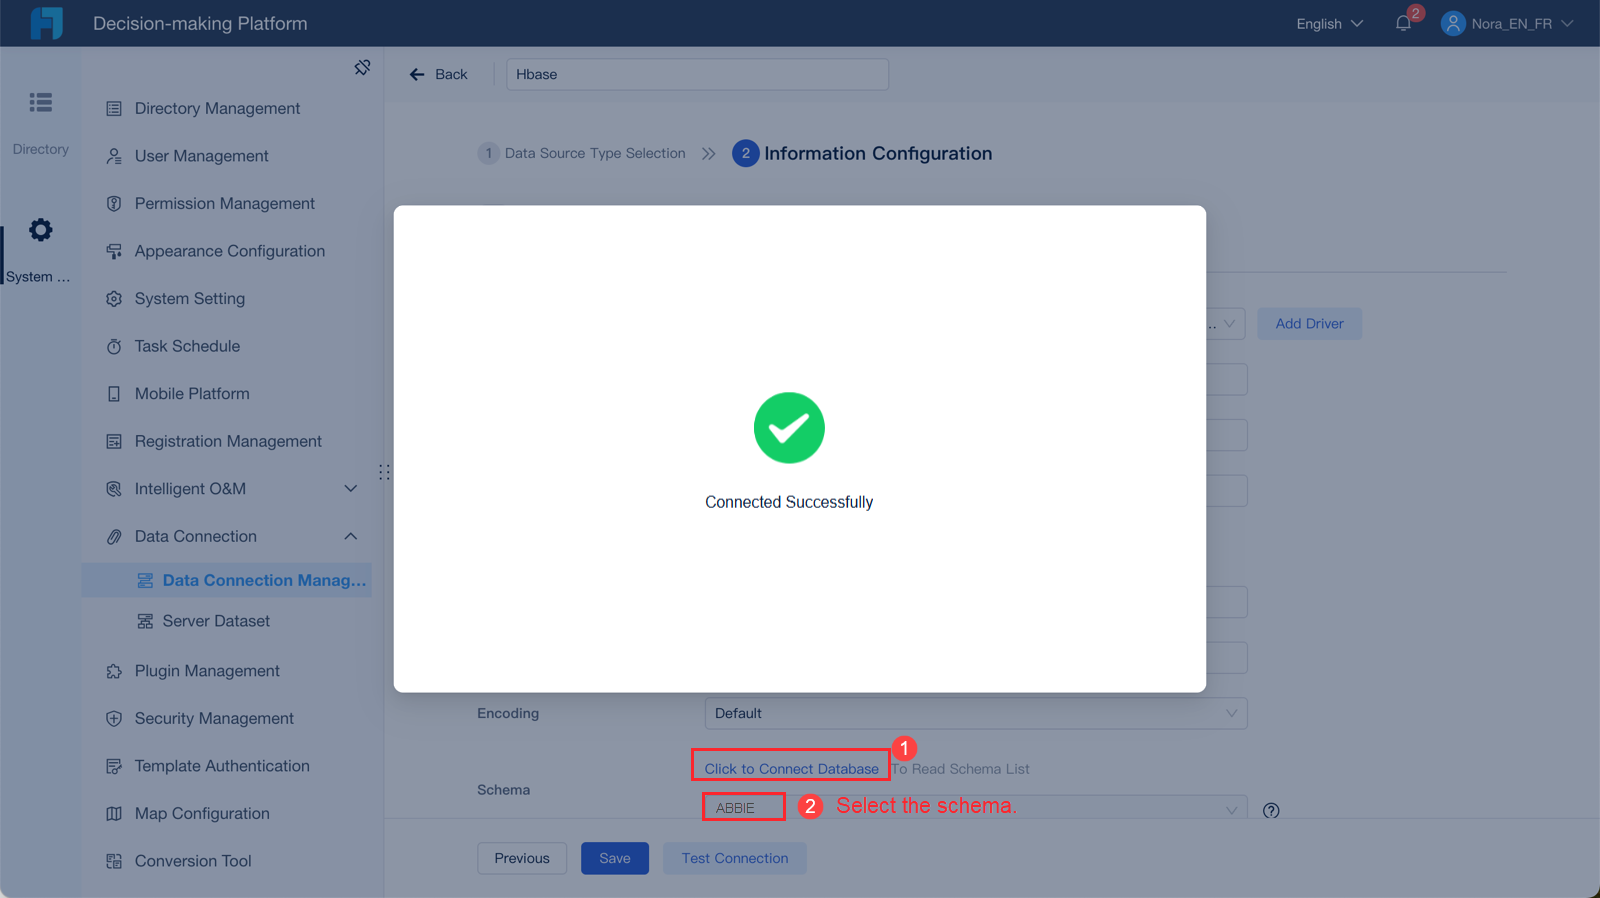1600x898 pixels.
Task: Click the Save button
Action: (615, 858)
